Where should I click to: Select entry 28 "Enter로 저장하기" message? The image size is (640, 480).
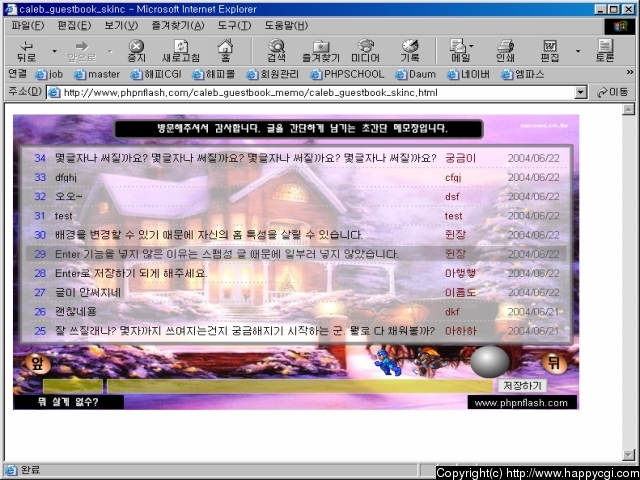tap(131, 273)
